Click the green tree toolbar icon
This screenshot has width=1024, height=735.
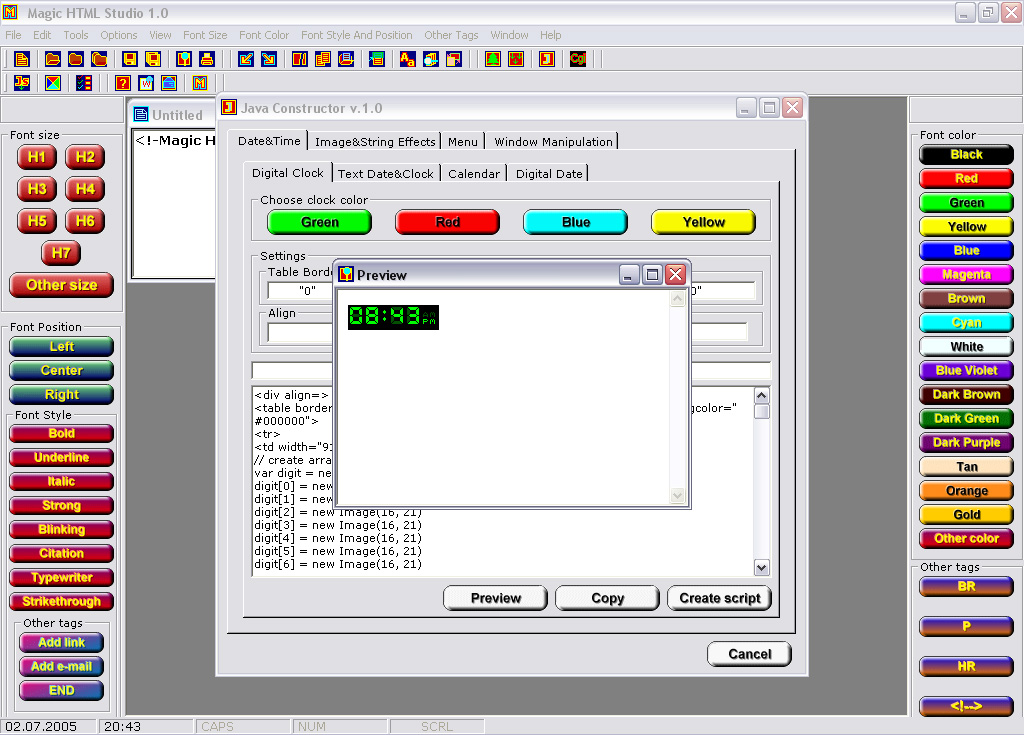(493, 59)
